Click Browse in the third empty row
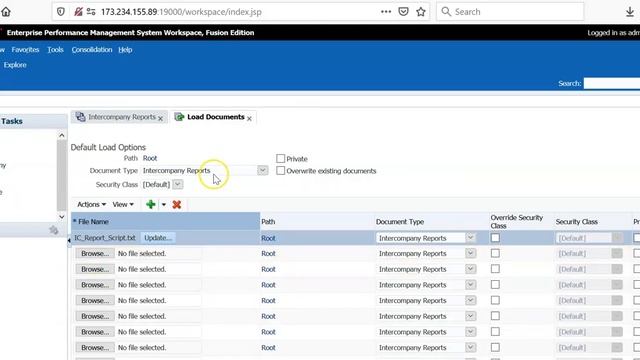 click(x=95, y=285)
